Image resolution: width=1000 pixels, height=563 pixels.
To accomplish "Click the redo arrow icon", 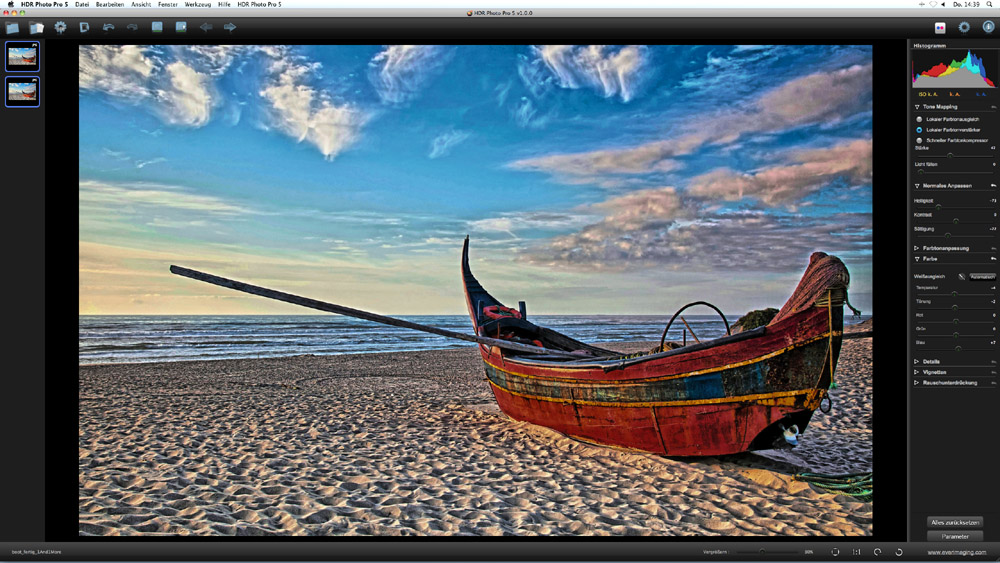I will 131,27.
